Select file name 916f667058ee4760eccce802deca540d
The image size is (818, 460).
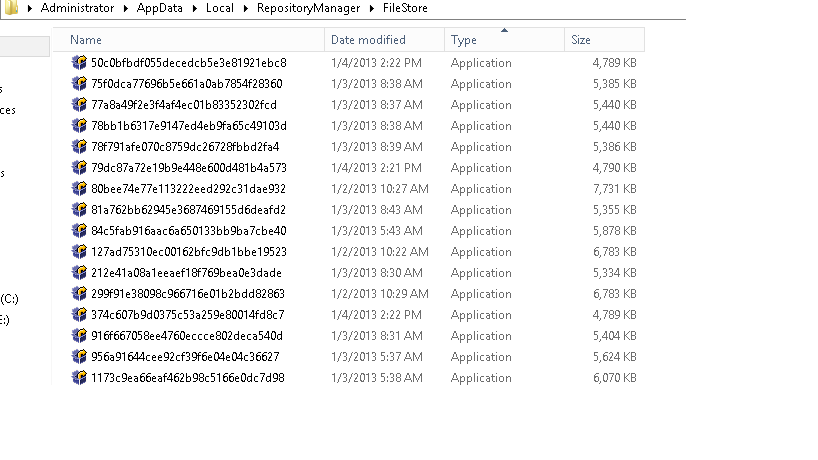(187, 336)
